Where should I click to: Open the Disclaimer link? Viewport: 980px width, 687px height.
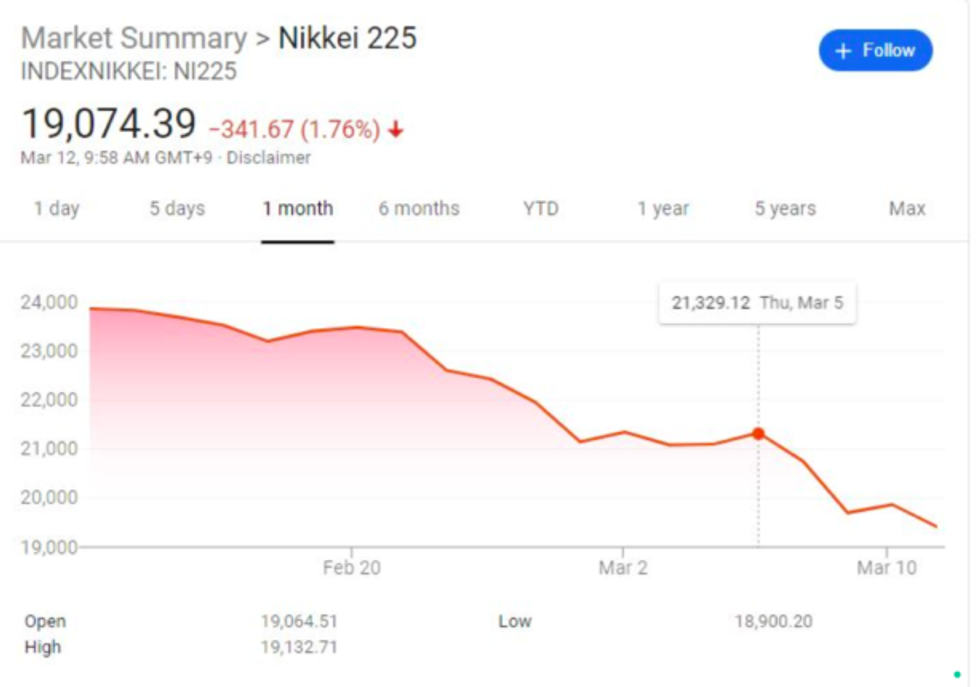[x=269, y=158]
